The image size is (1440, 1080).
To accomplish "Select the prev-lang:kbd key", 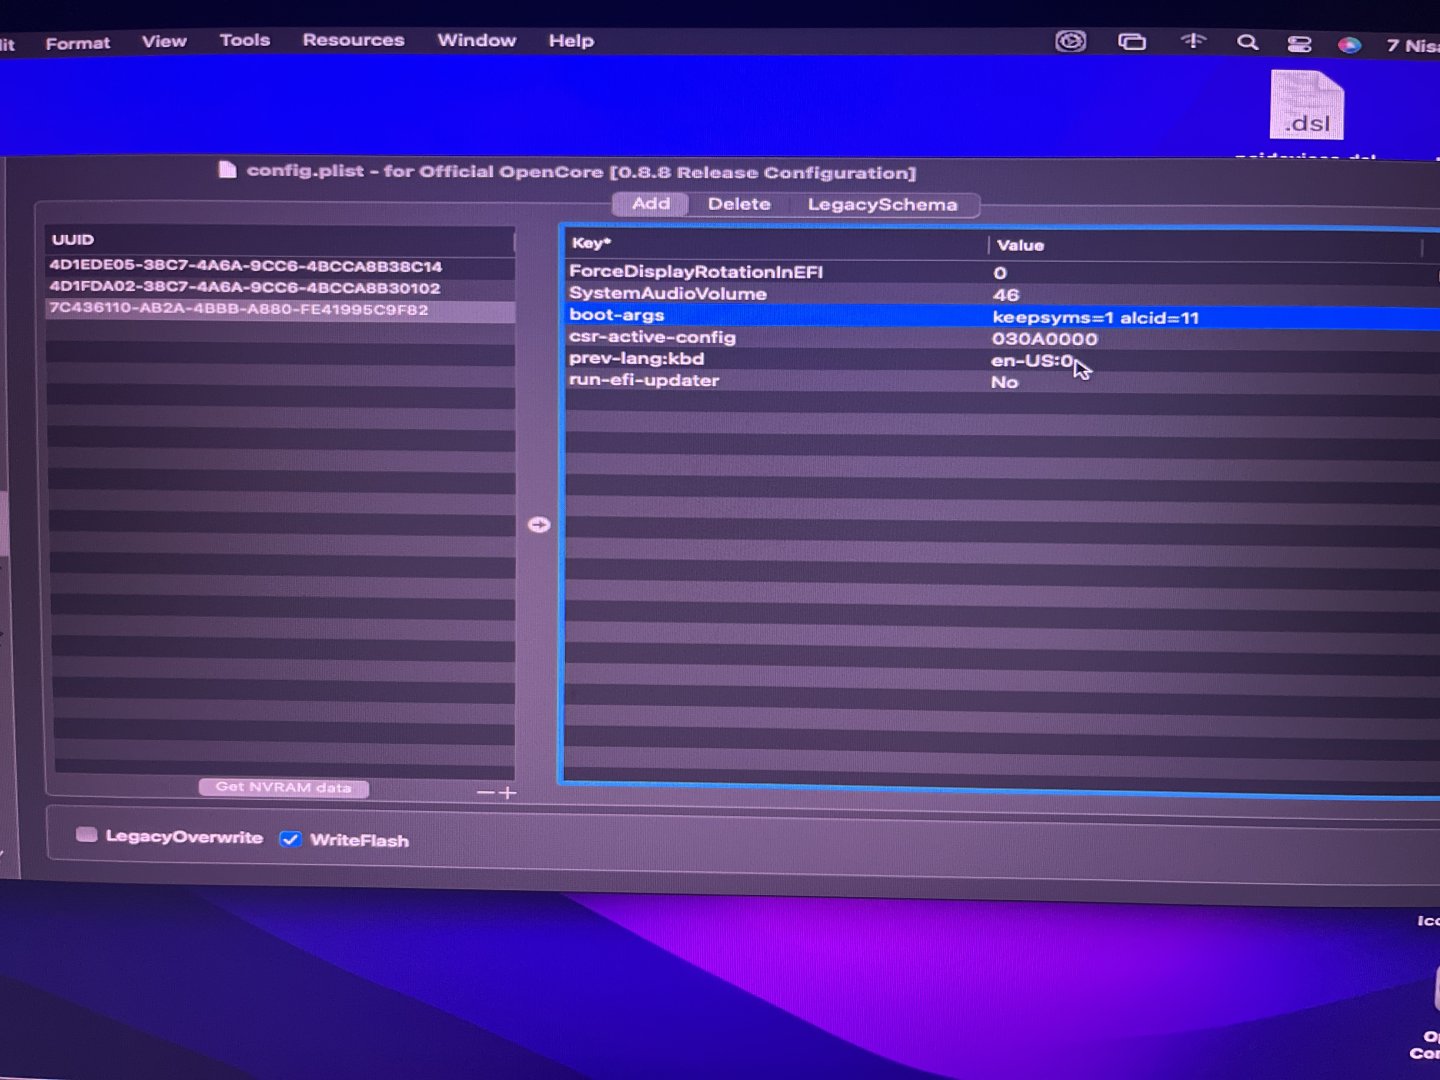I will [636, 358].
